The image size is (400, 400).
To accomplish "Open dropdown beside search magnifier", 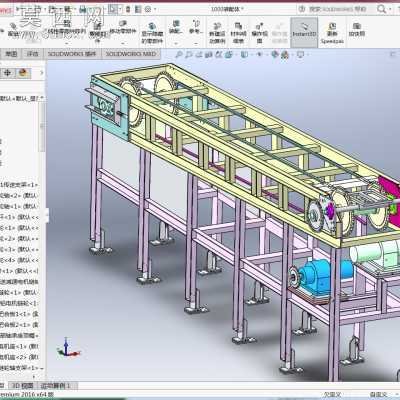I will [390, 9].
